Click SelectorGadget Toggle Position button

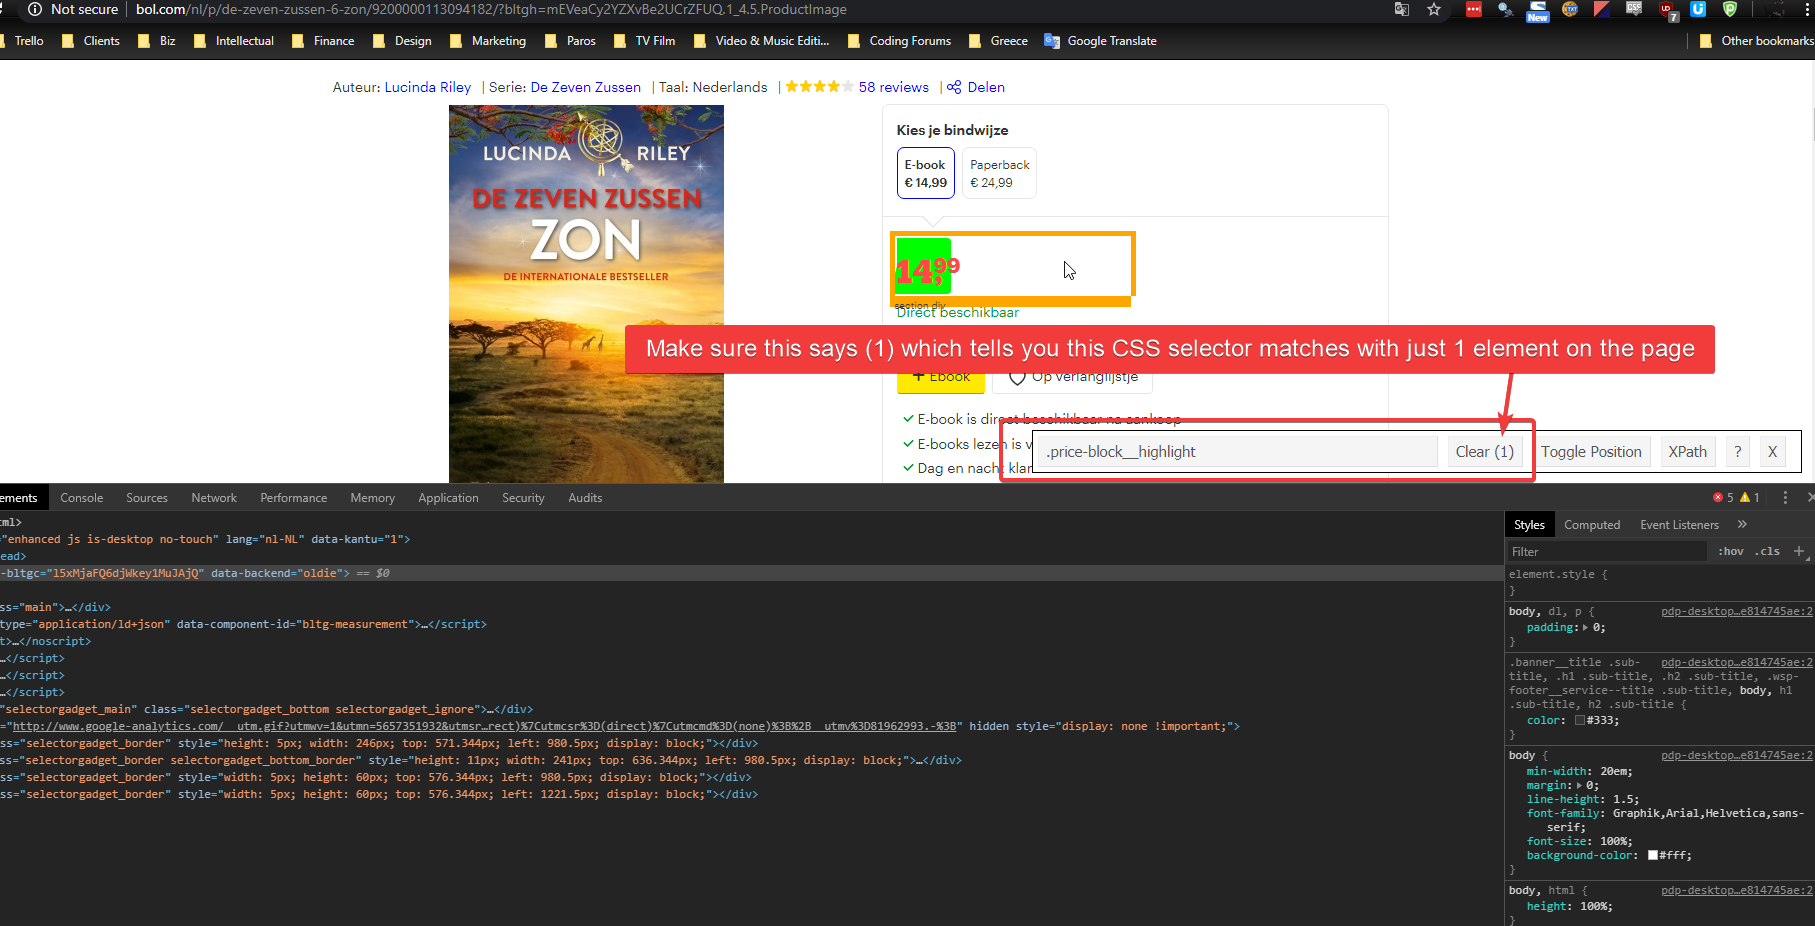click(x=1591, y=452)
